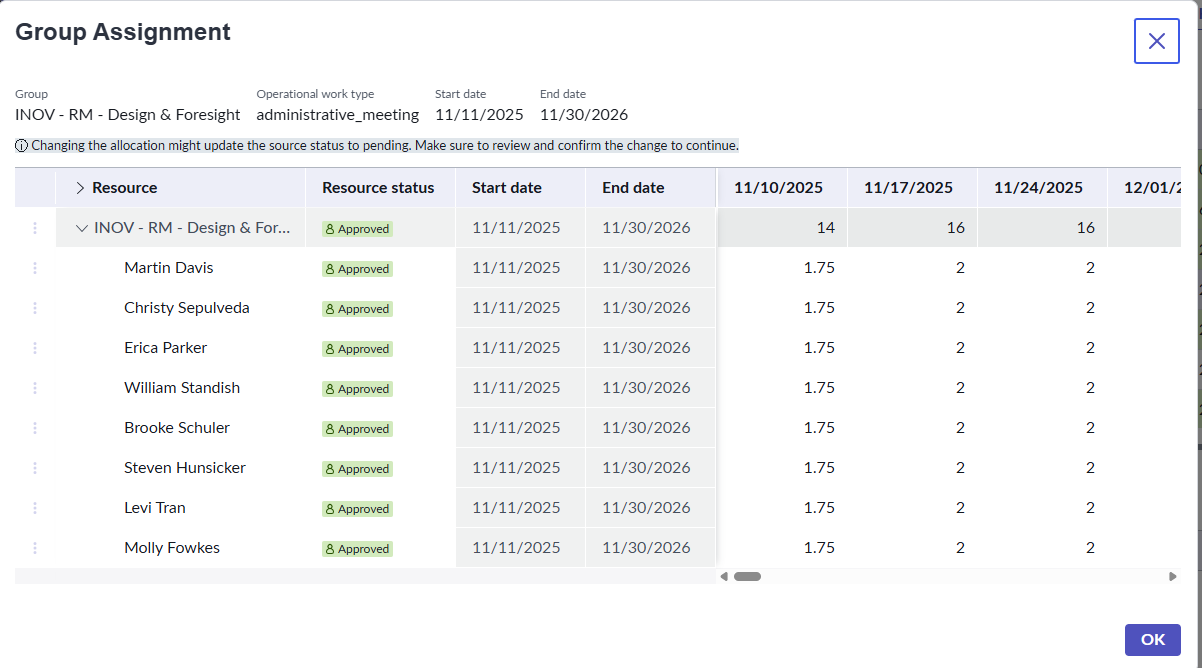The image size is (1202, 668).
Task: Open the row menu for Molly Fowkes
Action: [x=35, y=548]
